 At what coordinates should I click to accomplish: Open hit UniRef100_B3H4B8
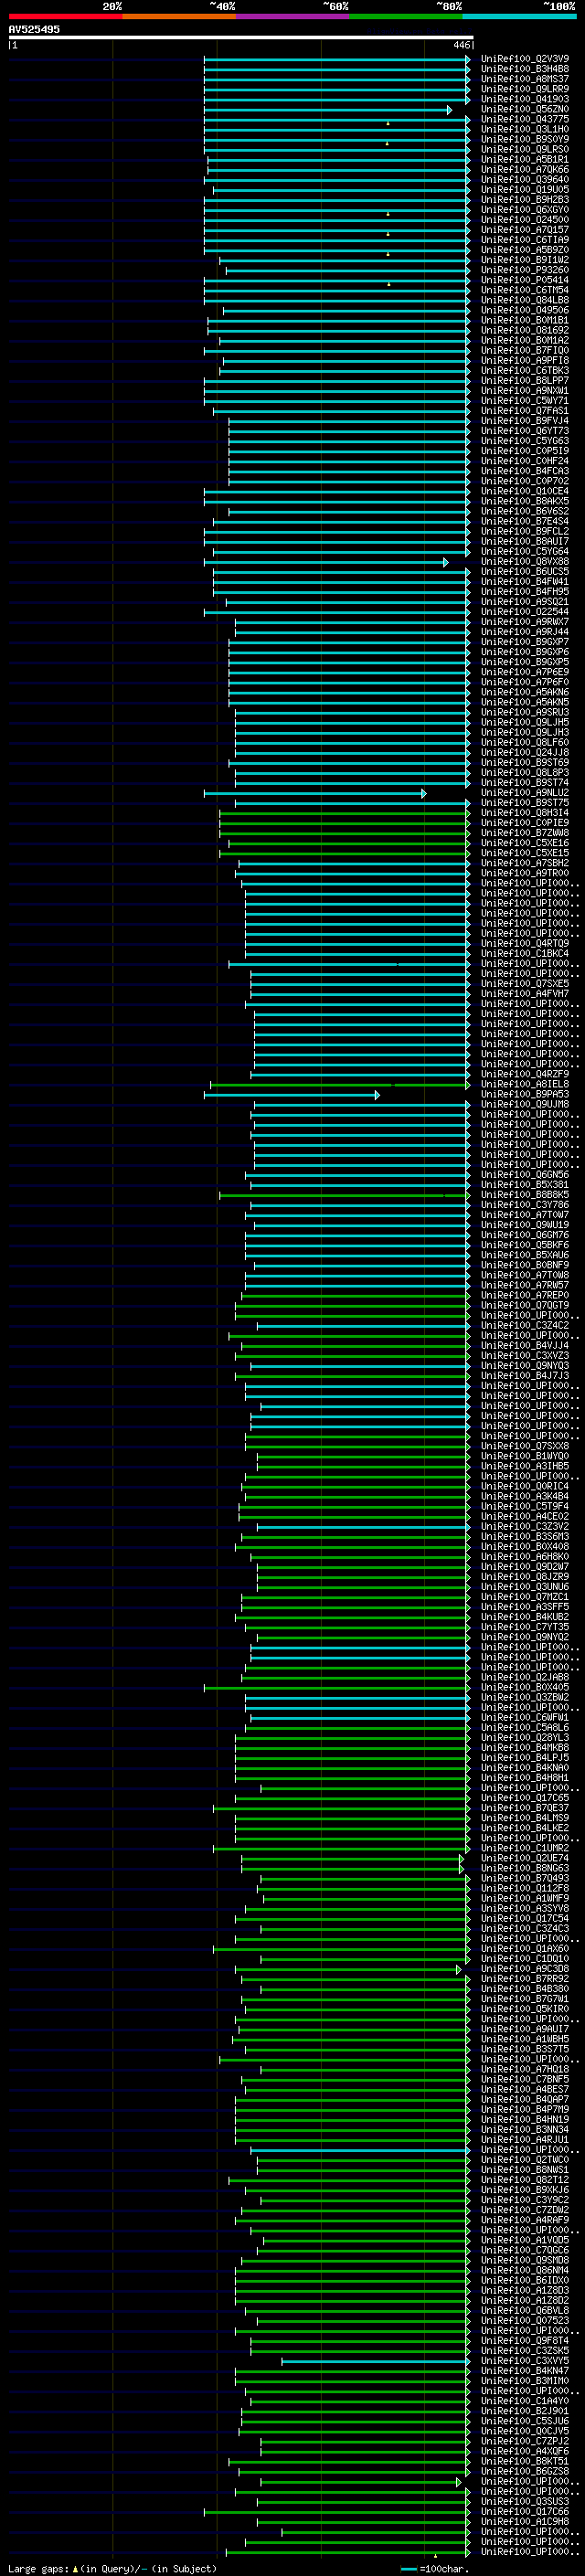(x=525, y=69)
